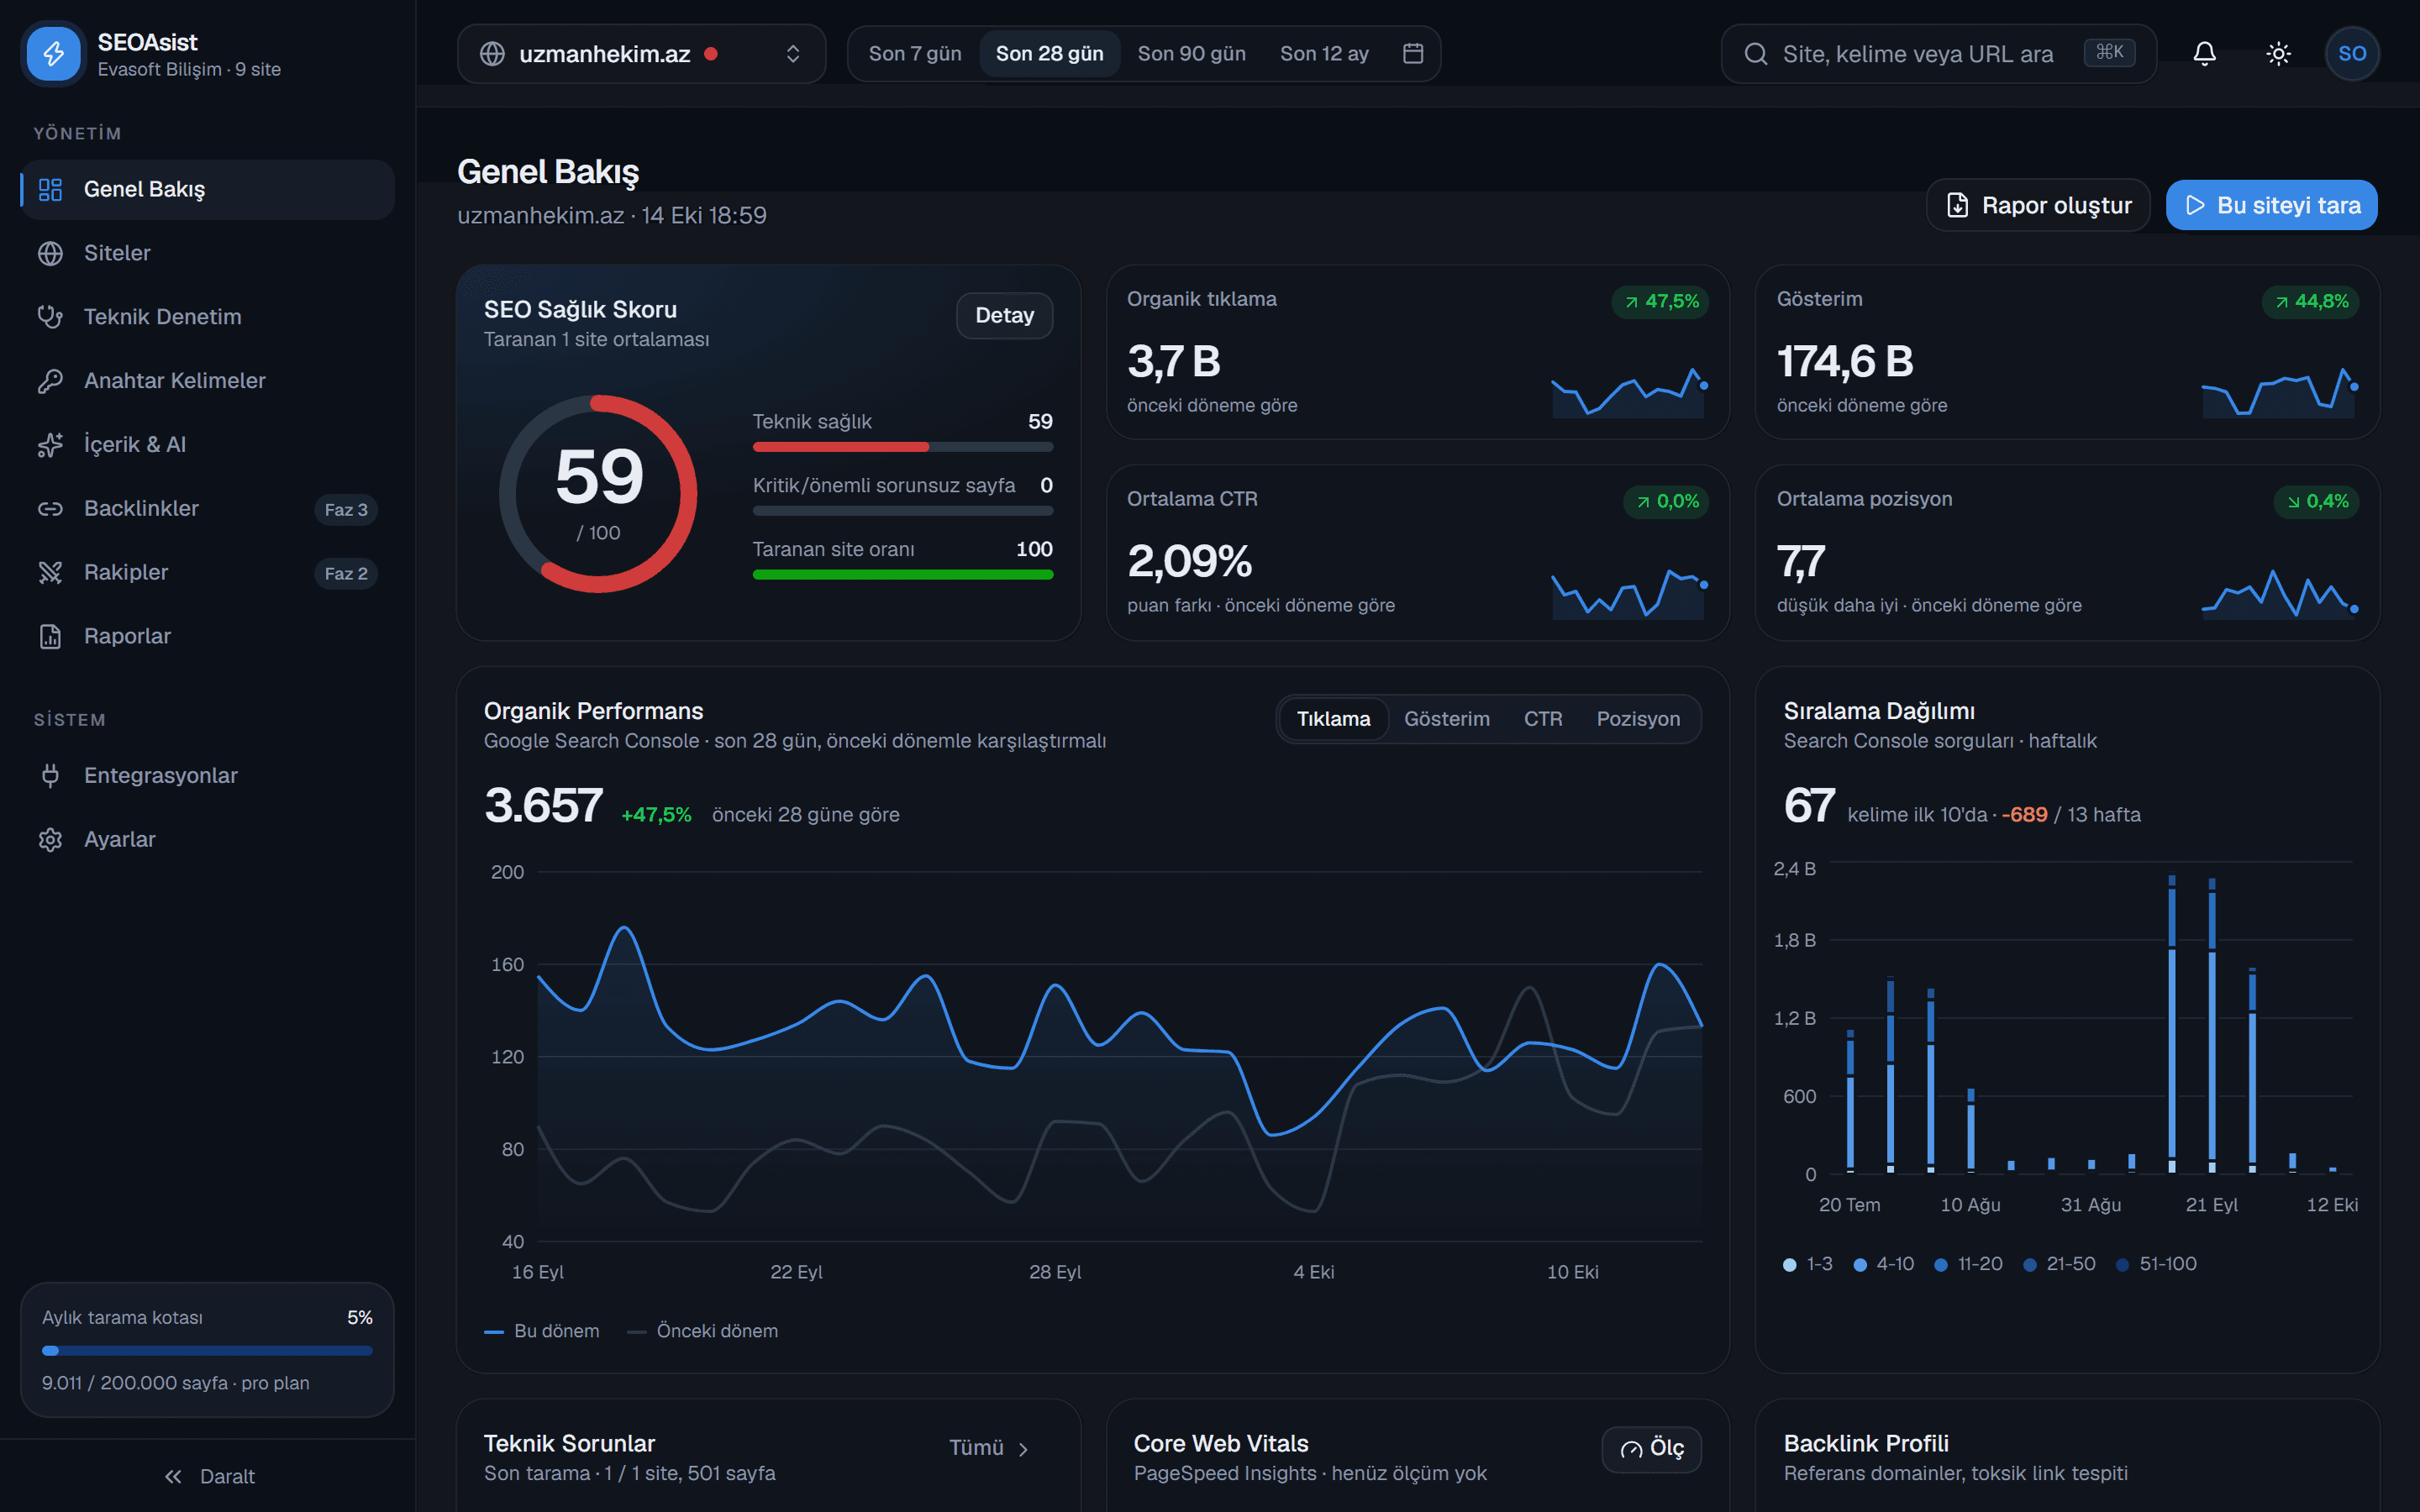The height and width of the screenshot is (1512, 2420).
Task: Click the Backlinkler chain link icon
Action: 50,509
